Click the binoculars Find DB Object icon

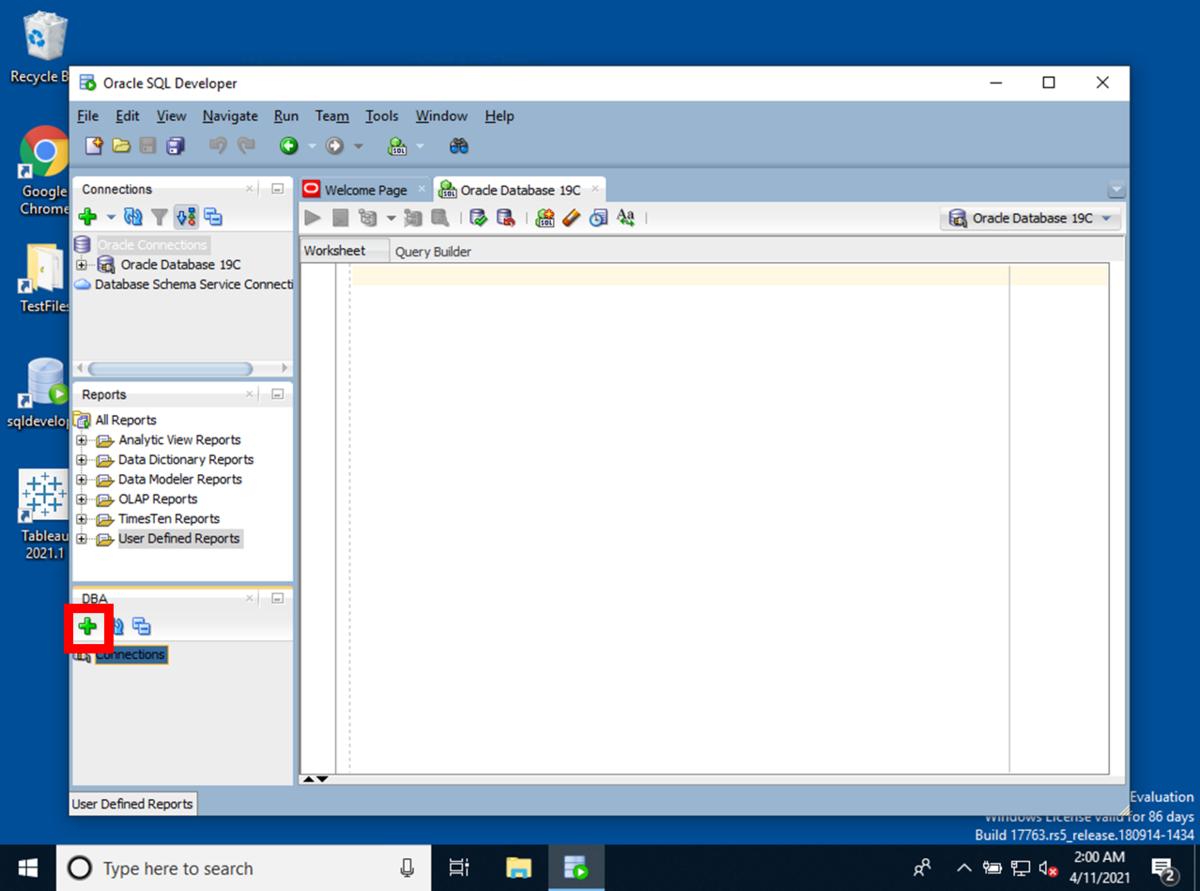click(x=459, y=146)
